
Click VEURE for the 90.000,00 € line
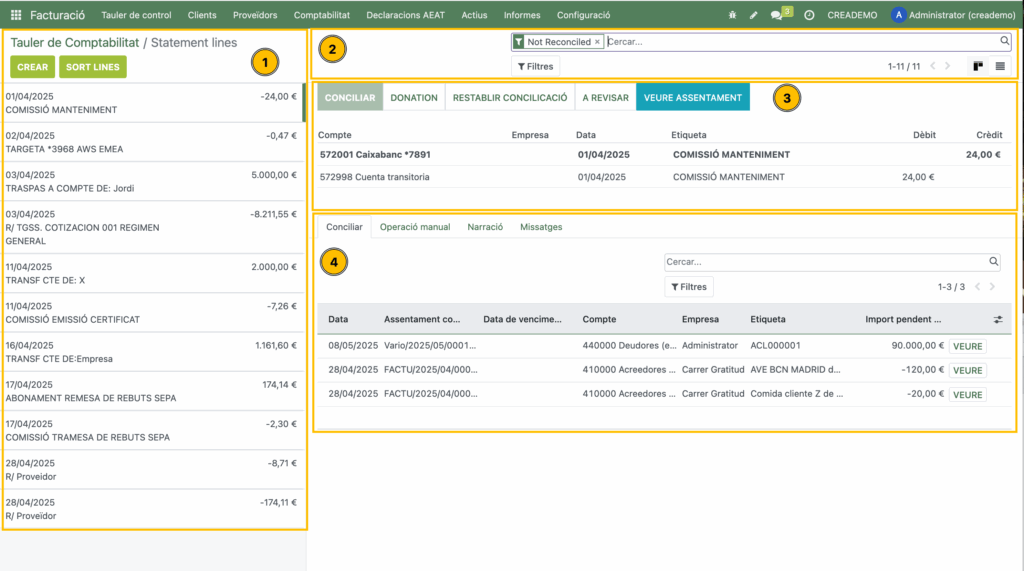coord(967,346)
